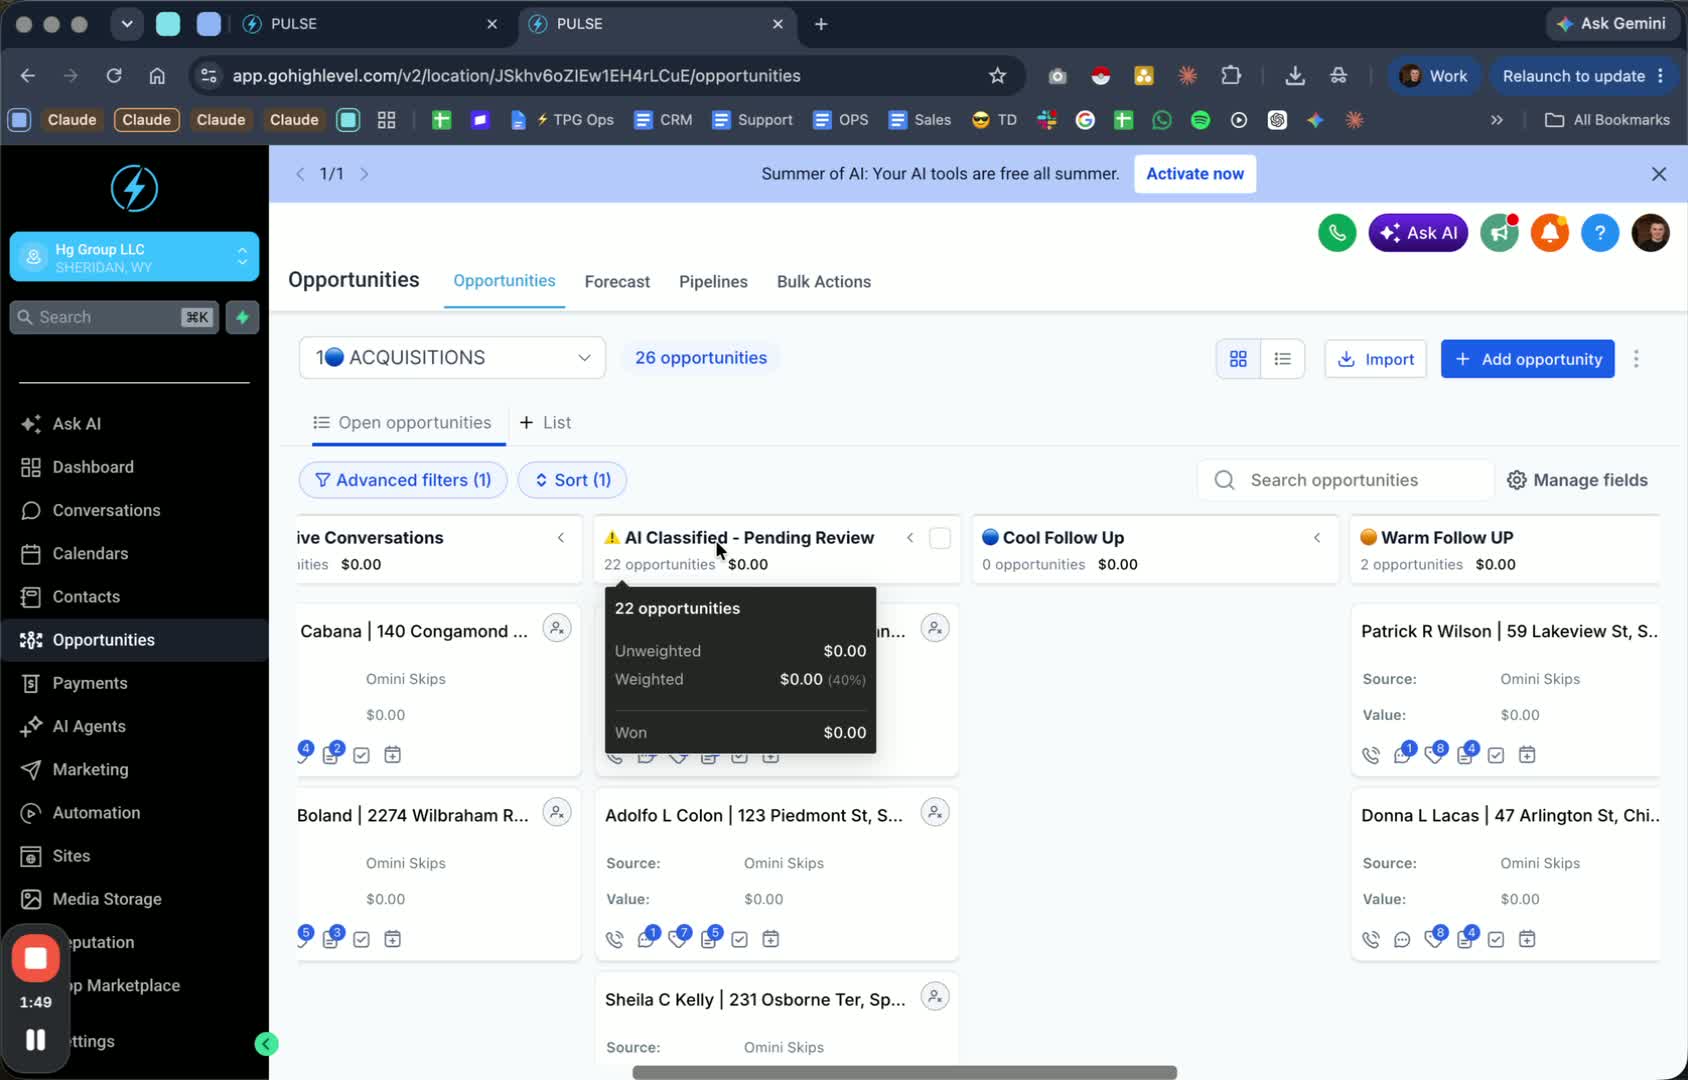Open the user profile avatar
The height and width of the screenshot is (1080, 1688).
point(1650,233)
